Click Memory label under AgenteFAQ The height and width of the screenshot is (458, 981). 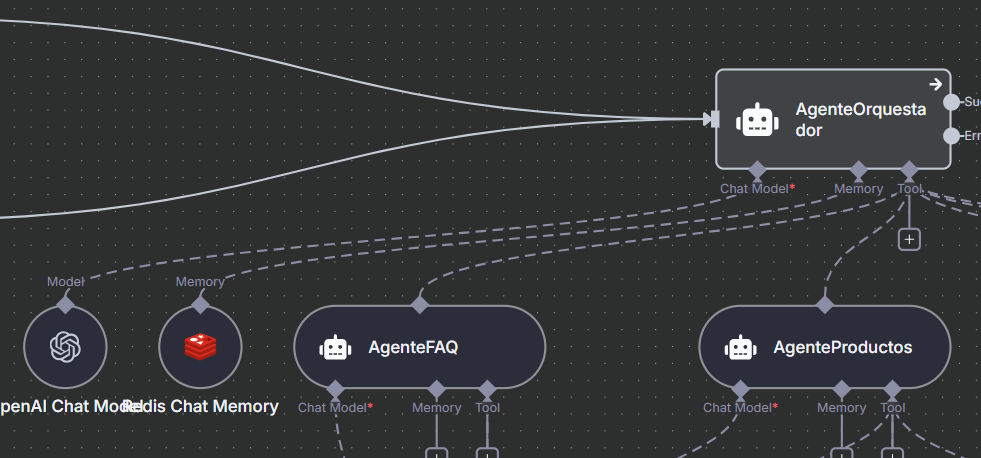[x=437, y=408]
